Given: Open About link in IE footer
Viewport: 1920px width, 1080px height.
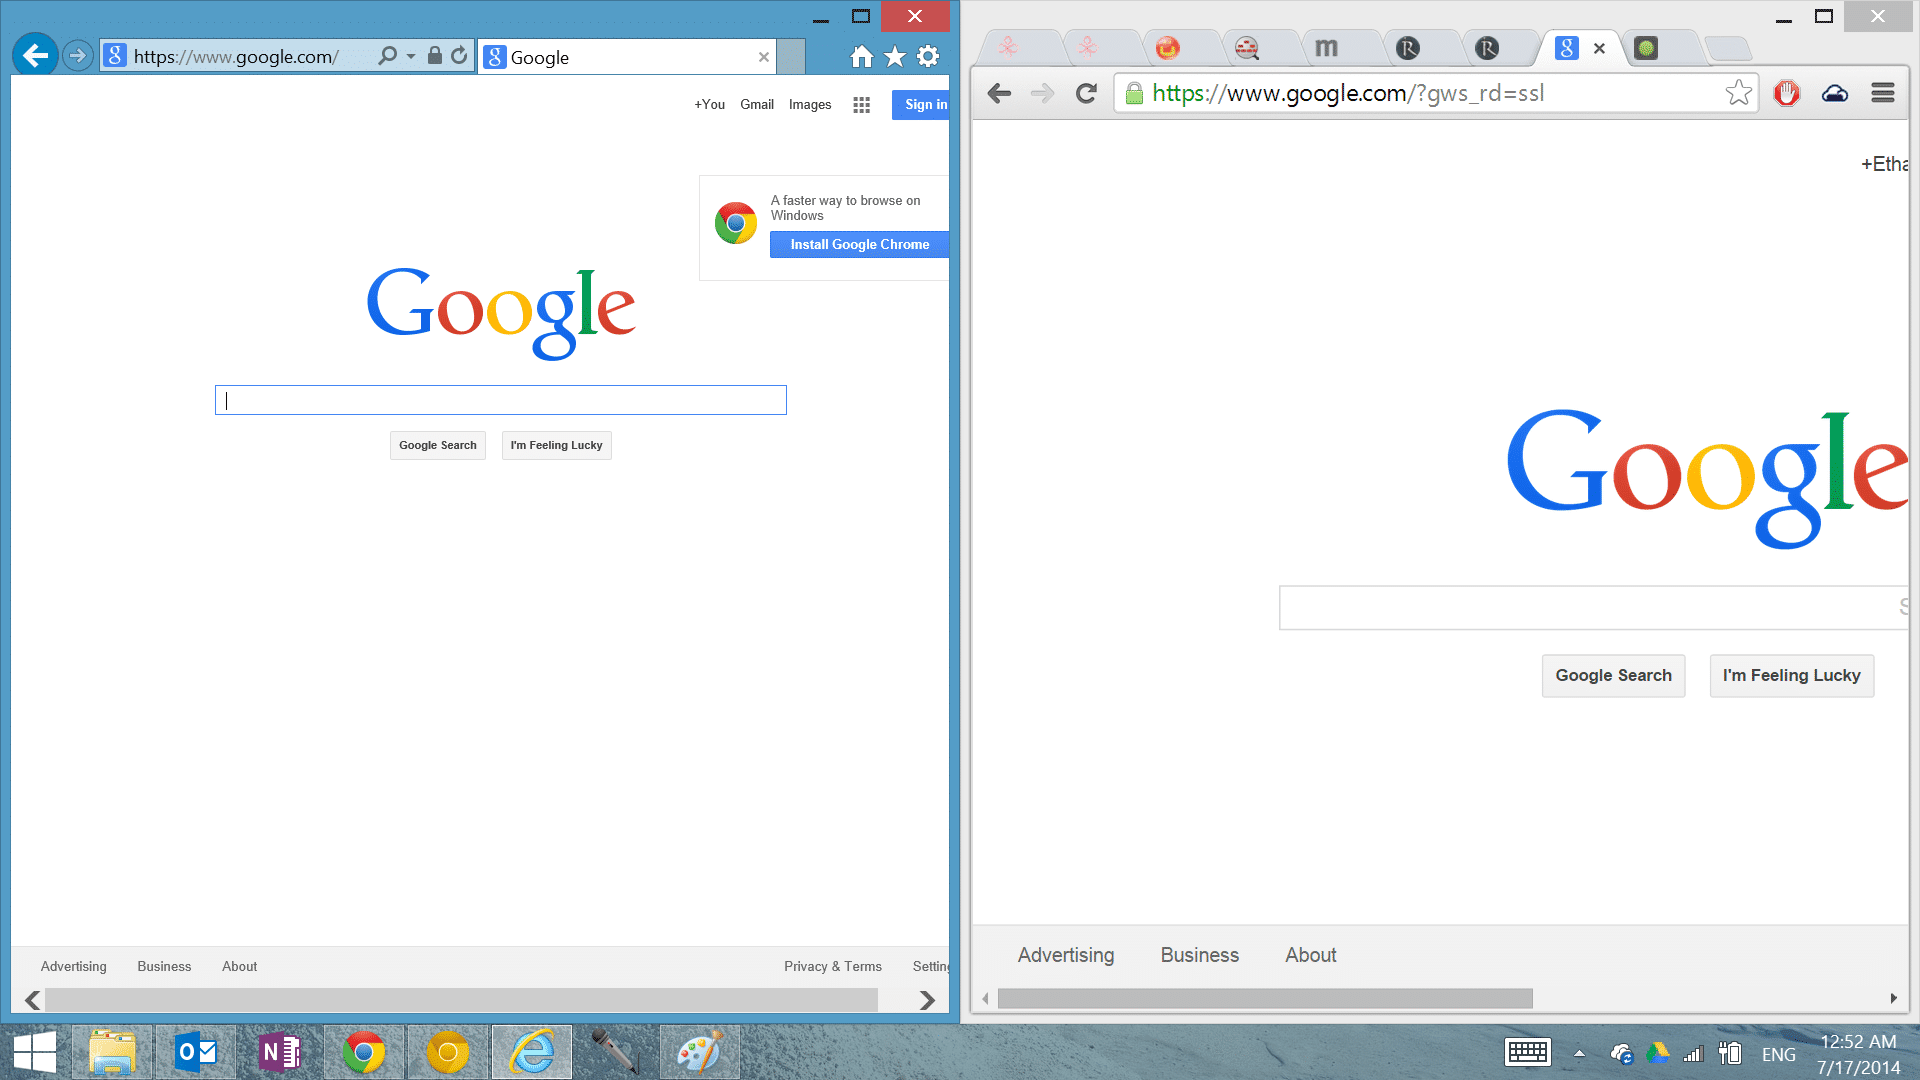Looking at the screenshot, I should pyautogui.click(x=240, y=966).
